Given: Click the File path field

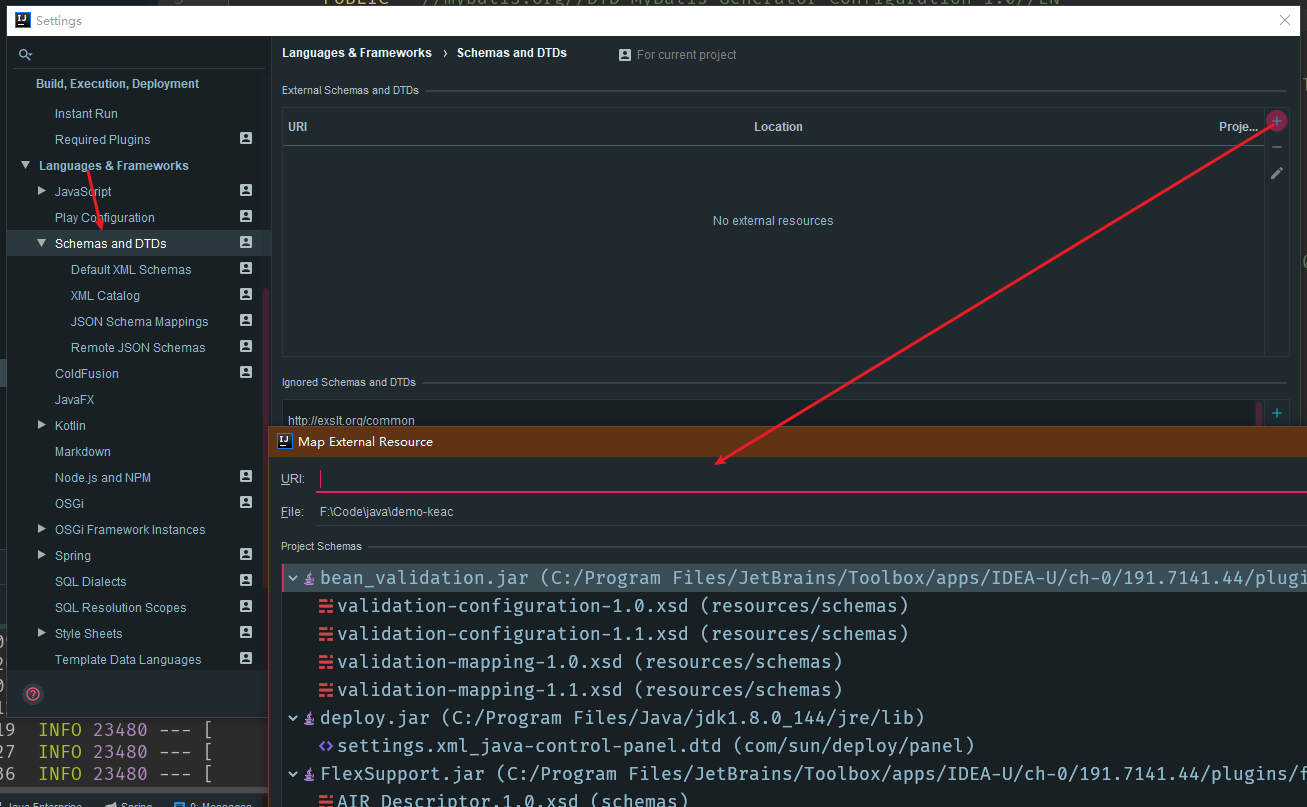Looking at the screenshot, I should click(812, 512).
